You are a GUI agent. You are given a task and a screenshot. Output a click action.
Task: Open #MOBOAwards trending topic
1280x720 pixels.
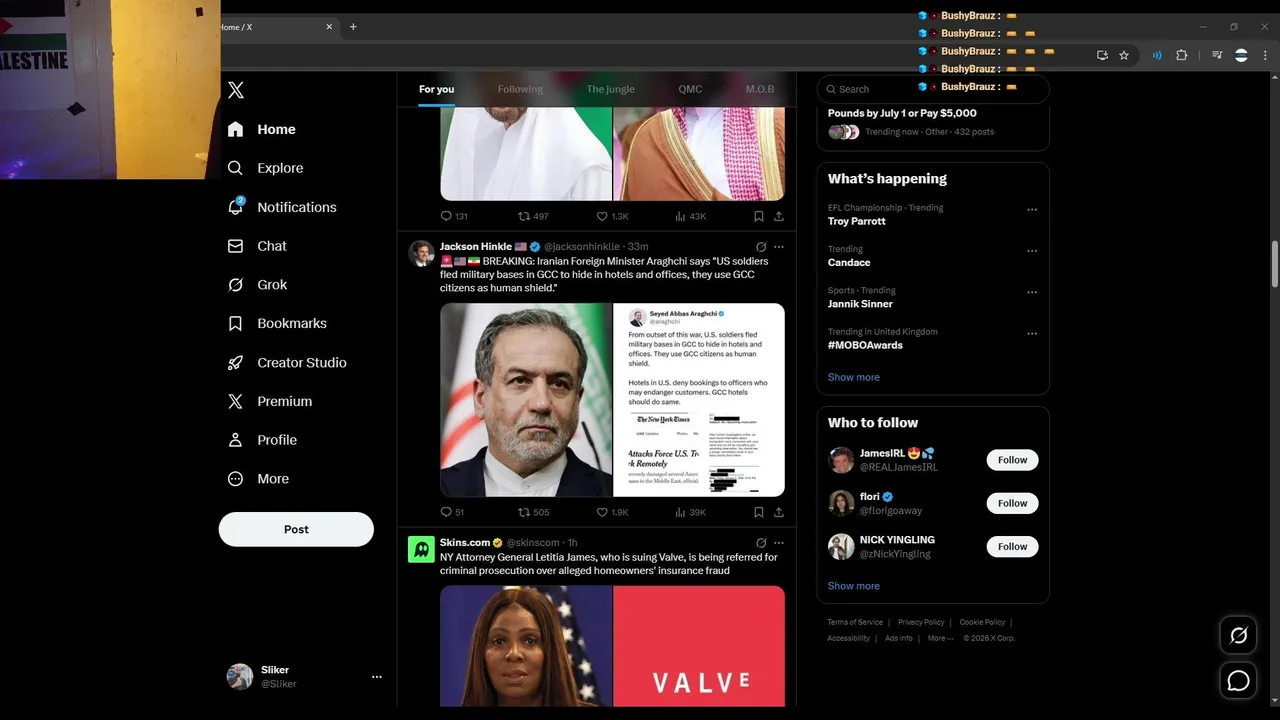coord(865,345)
